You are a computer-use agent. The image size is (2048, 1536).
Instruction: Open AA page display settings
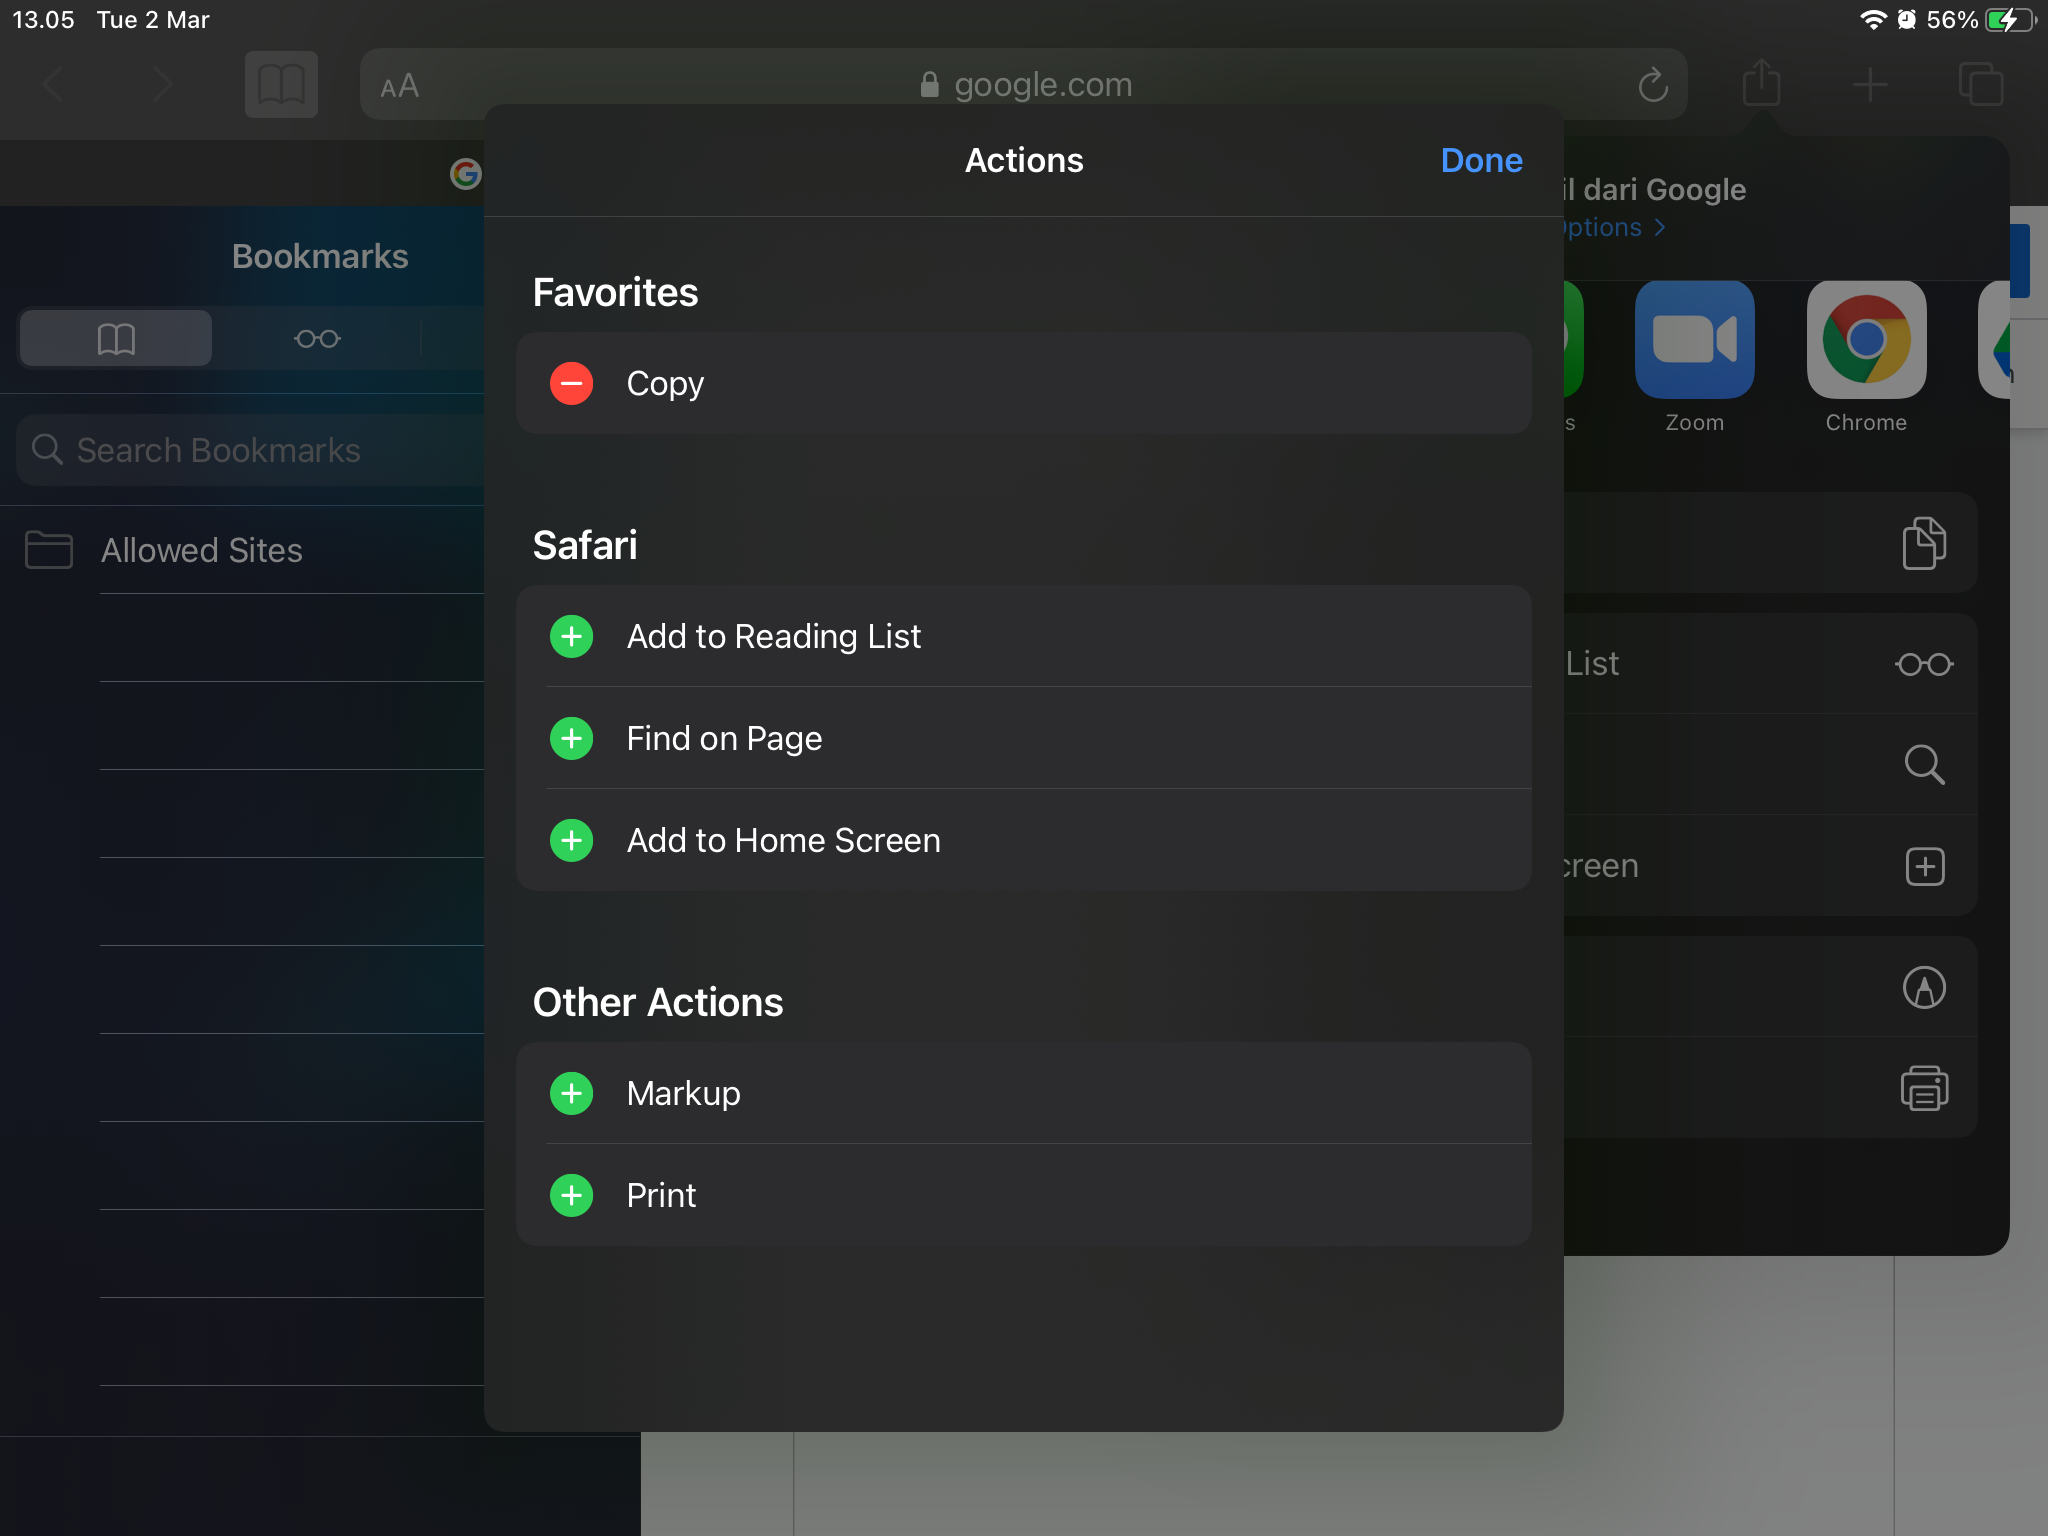tap(399, 86)
